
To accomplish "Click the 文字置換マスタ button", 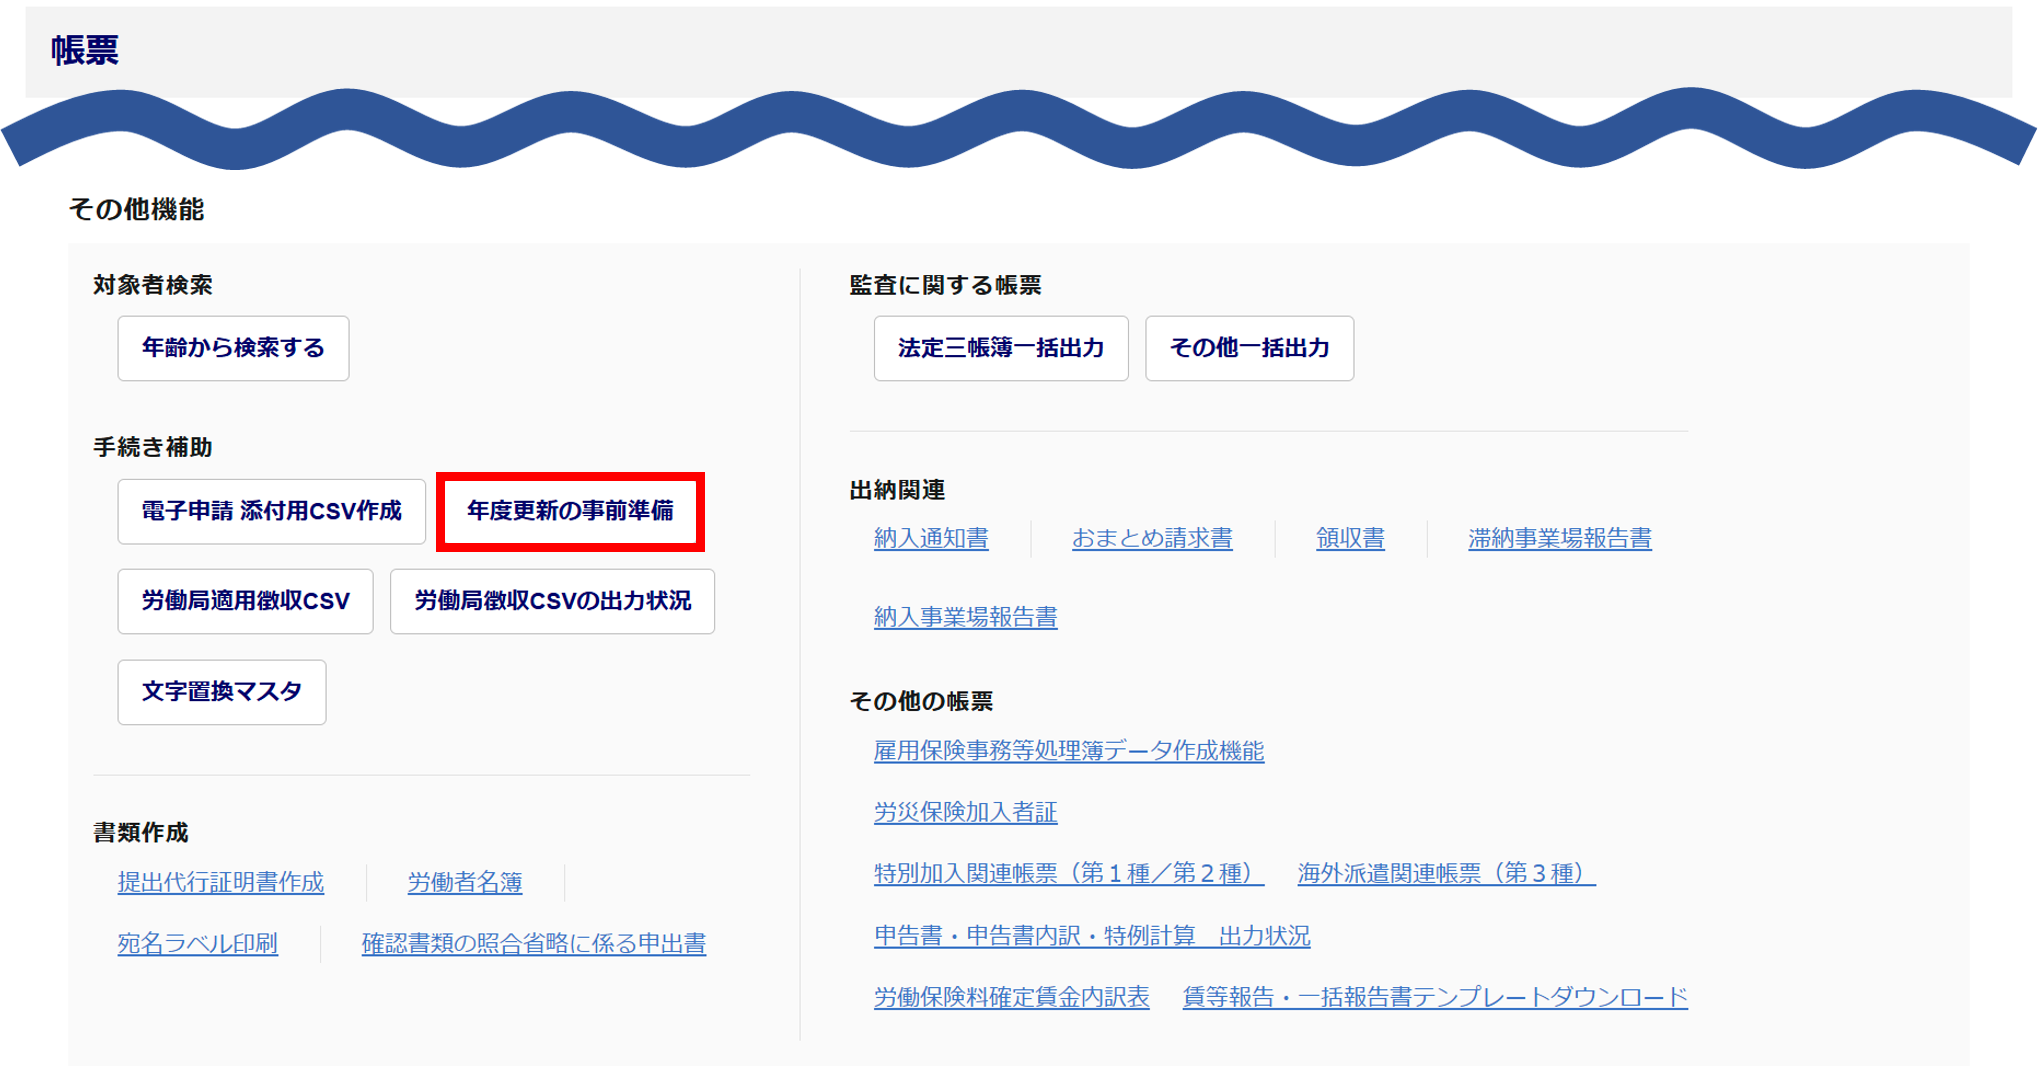I will (222, 692).
